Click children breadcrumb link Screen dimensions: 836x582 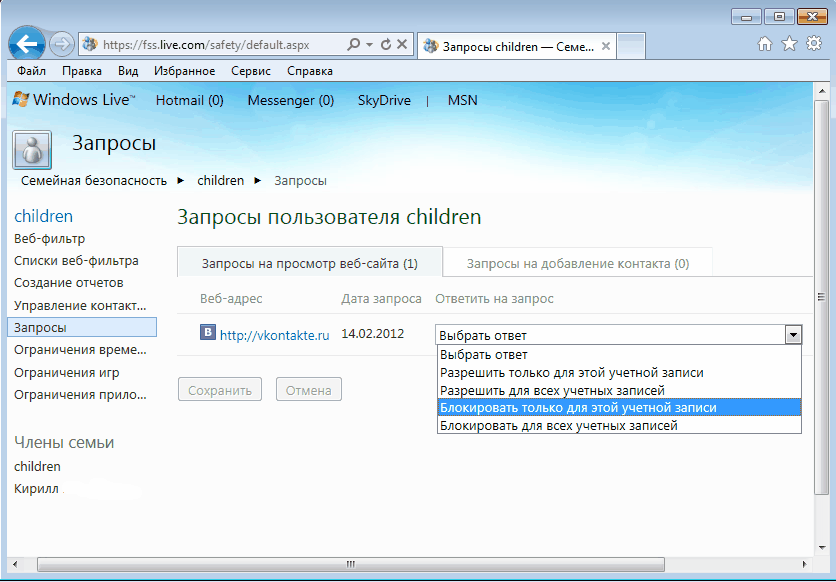pos(220,181)
